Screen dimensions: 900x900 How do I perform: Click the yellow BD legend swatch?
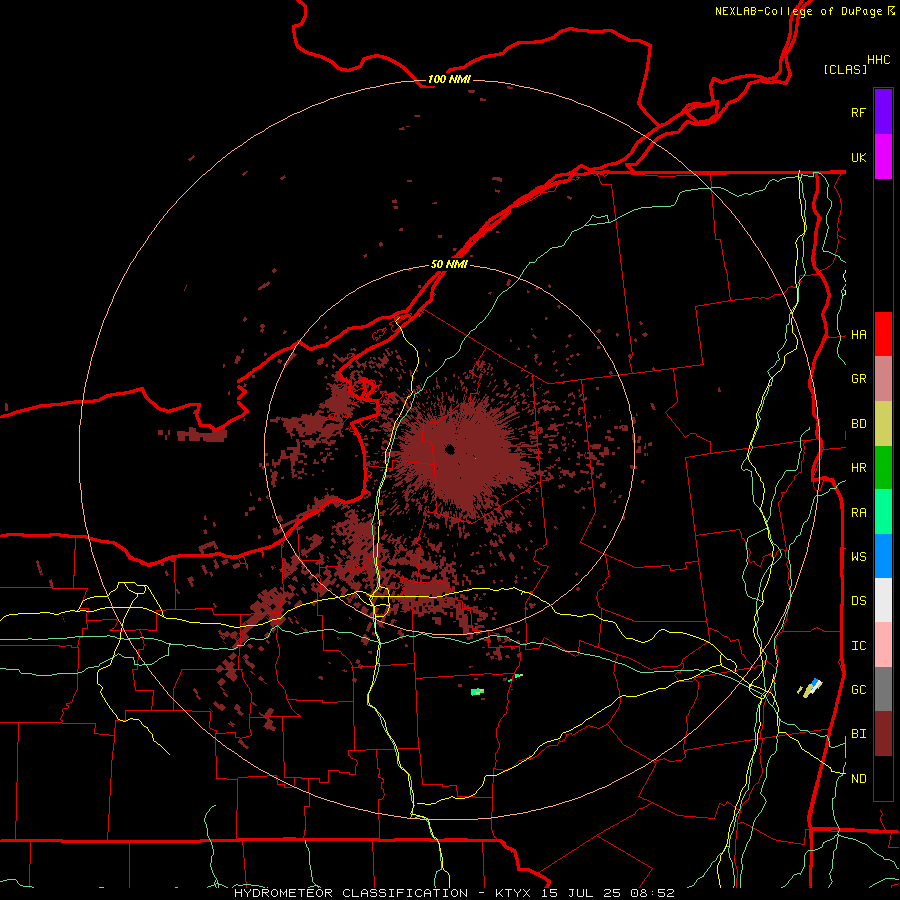click(x=883, y=424)
